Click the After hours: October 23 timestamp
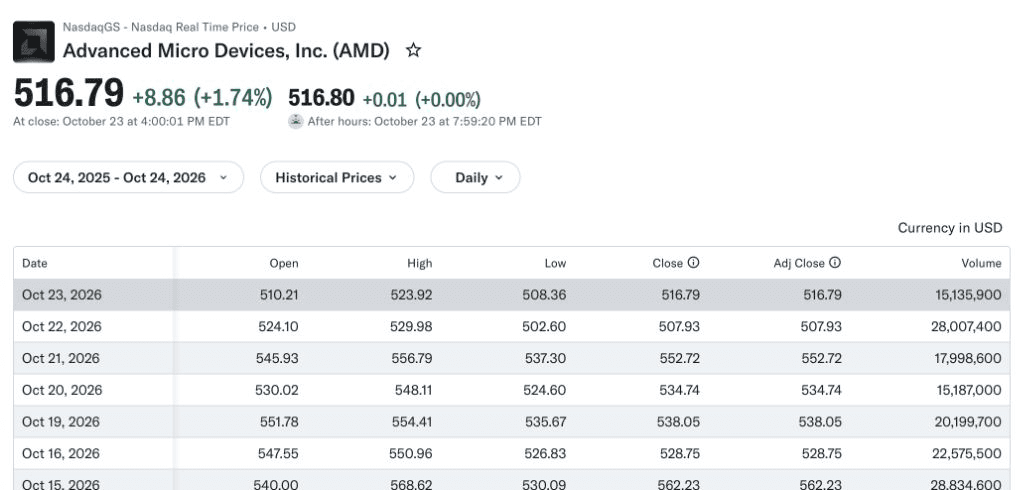The height and width of the screenshot is (490, 1020). click(424, 122)
